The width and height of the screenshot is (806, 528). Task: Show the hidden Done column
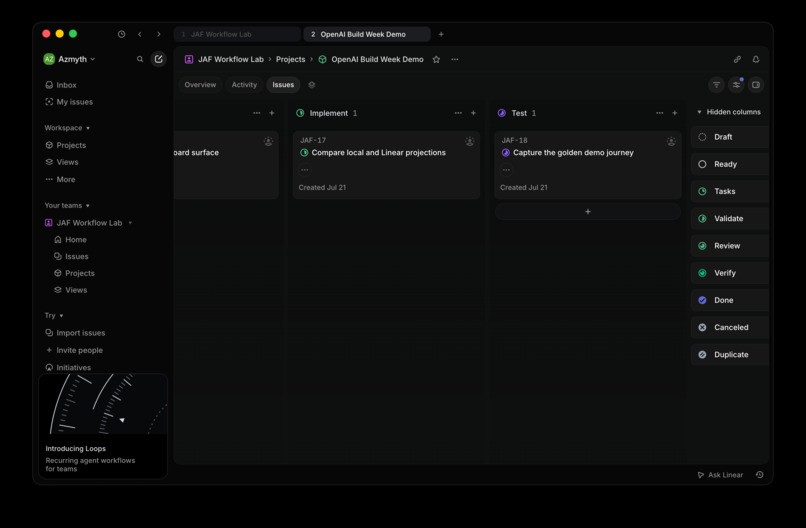tap(730, 300)
